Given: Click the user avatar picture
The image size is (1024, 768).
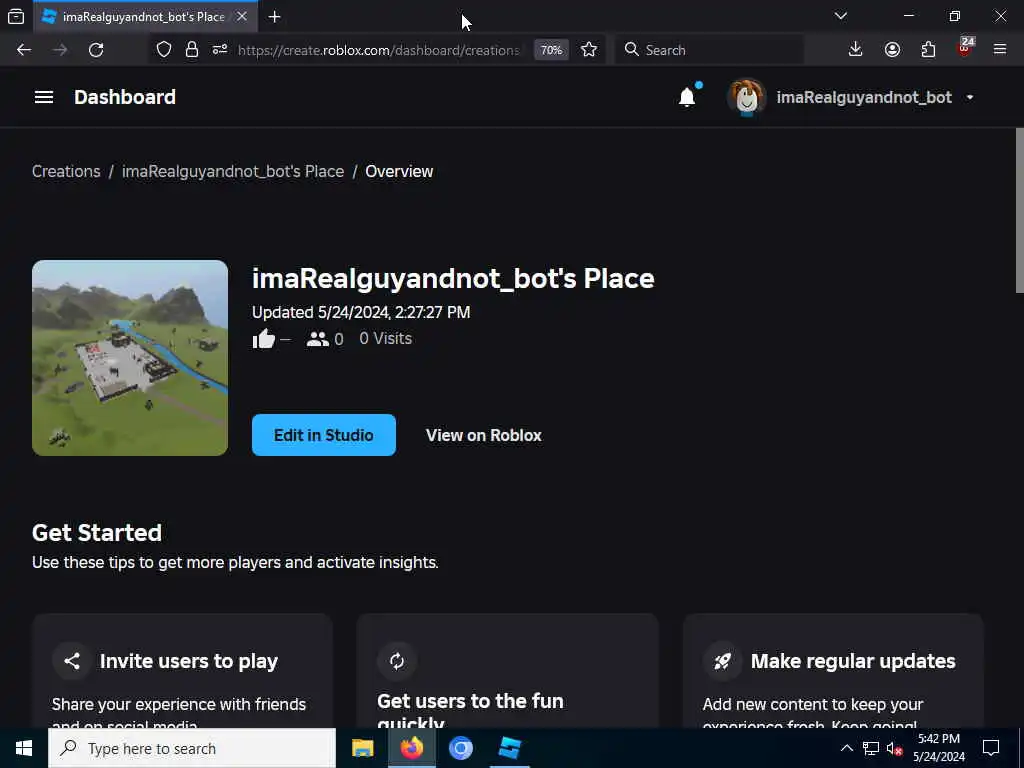Looking at the screenshot, I should point(746,97).
